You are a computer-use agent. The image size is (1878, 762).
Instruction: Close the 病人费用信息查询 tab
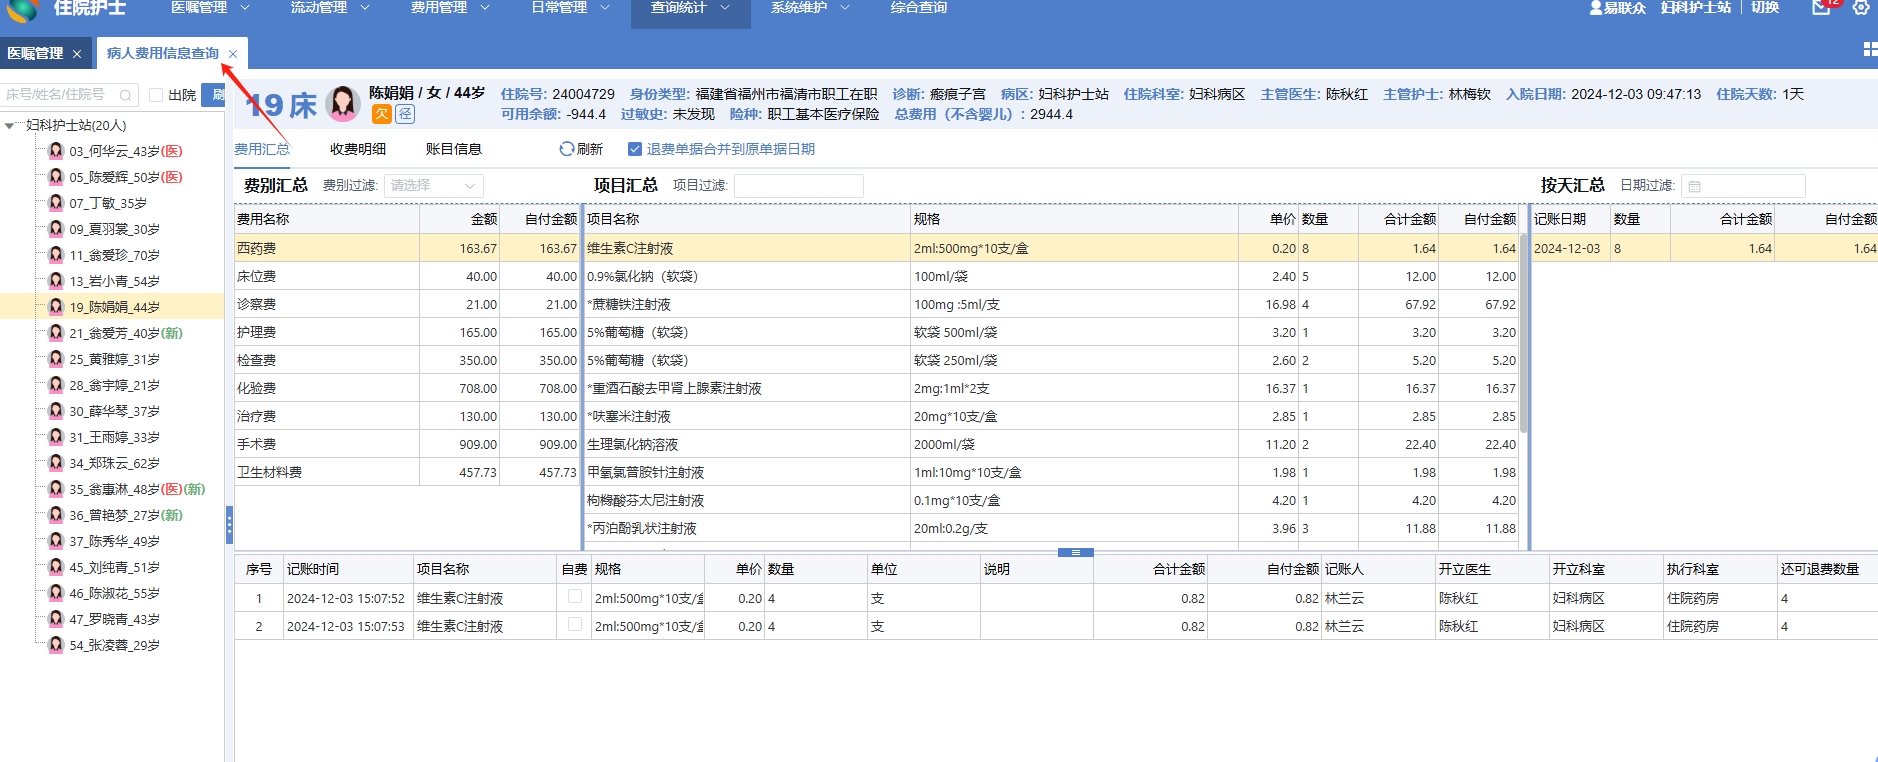(x=233, y=54)
